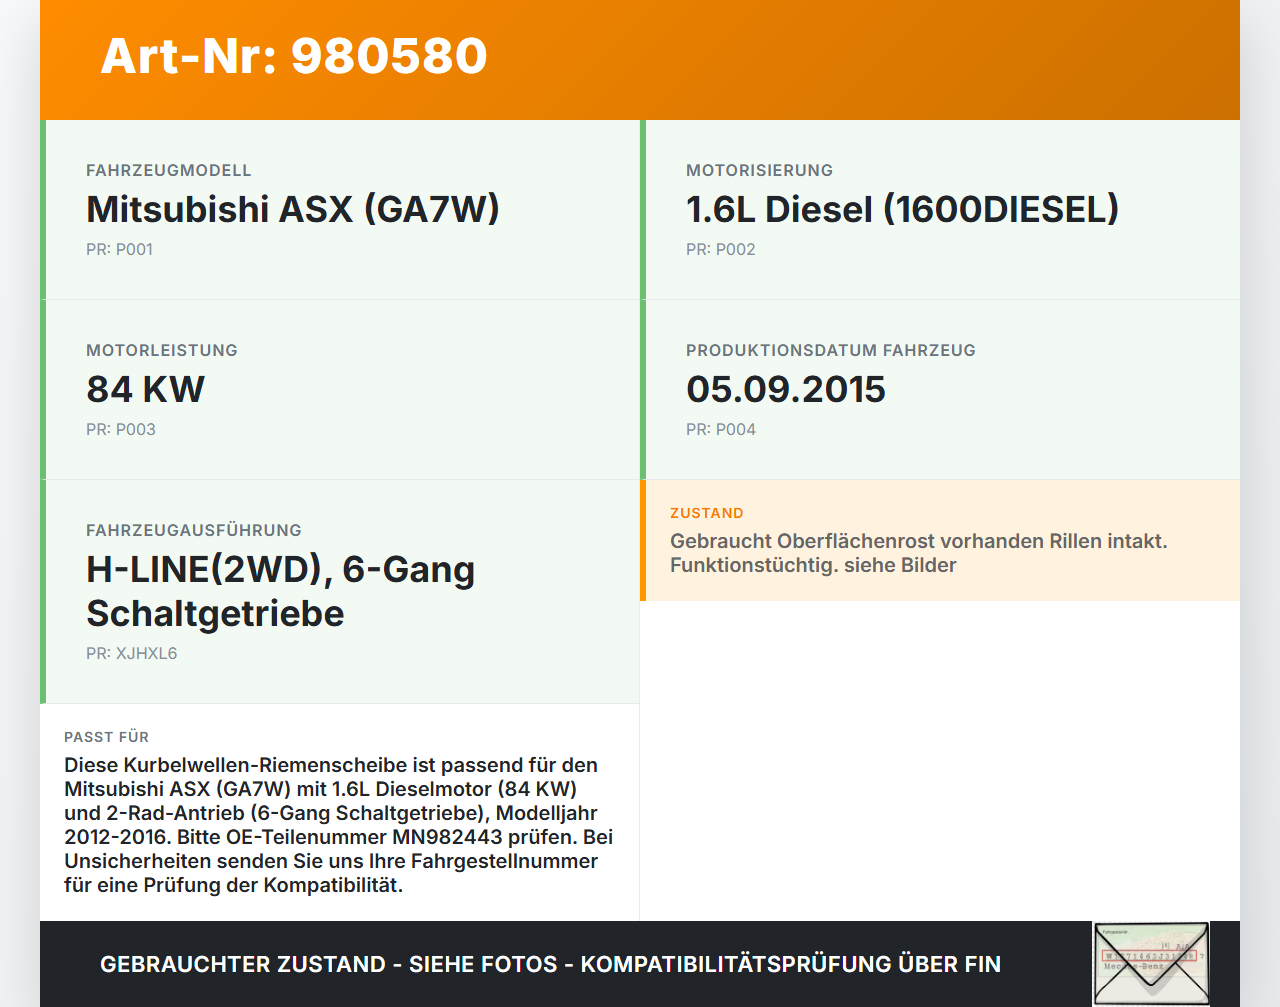Toggle the ZUSTAND condition panel
1280x1007 pixels.
[941, 540]
